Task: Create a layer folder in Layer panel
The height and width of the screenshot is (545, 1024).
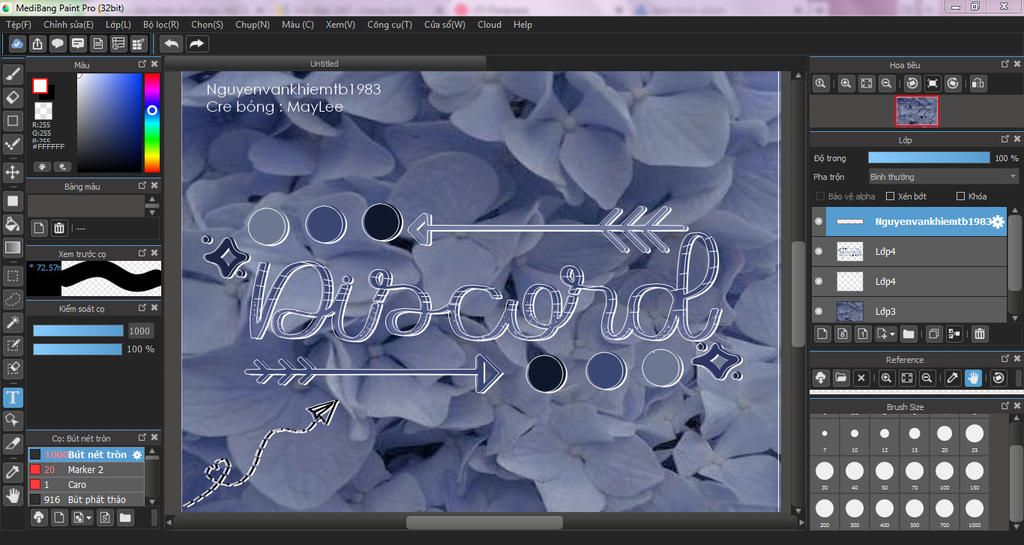Action: coord(908,334)
